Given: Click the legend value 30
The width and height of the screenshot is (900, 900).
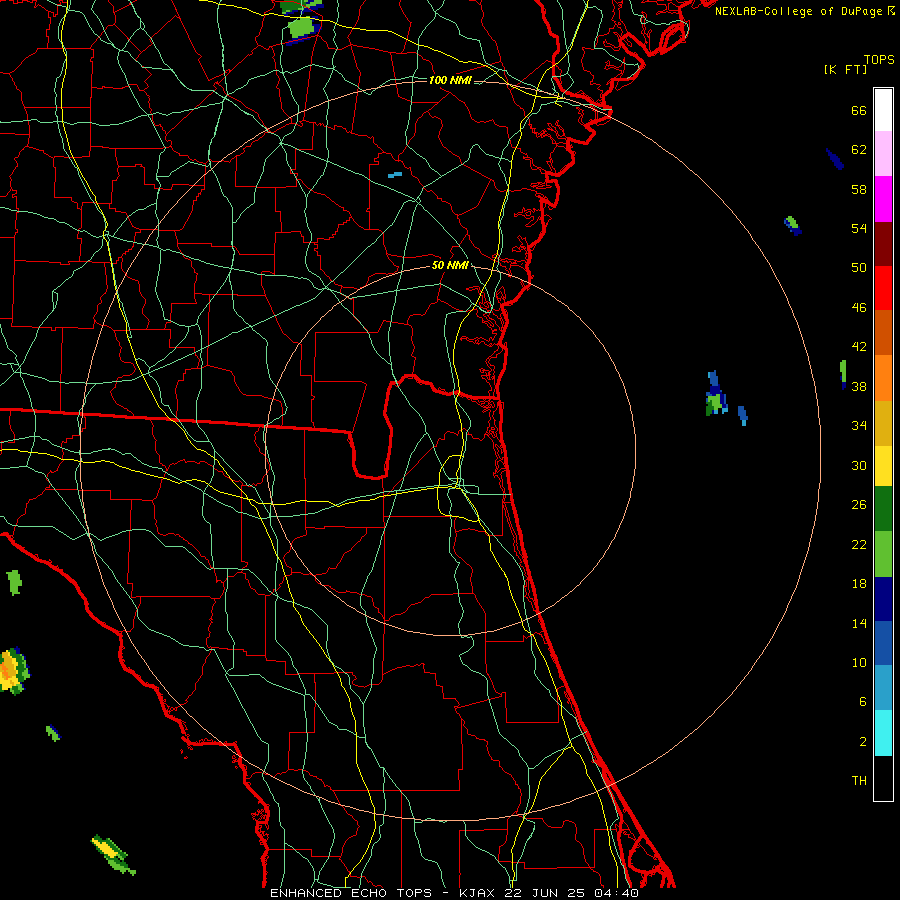Looking at the screenshot, I should click(x=859, y=465).
